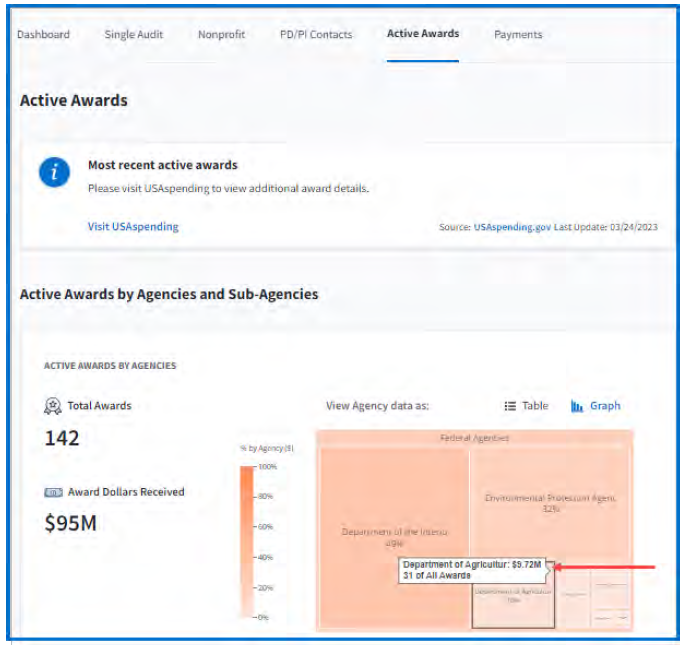Follow the Visit USAspending link
This screenshot has width=685, height=645.
tap(133, 227)
